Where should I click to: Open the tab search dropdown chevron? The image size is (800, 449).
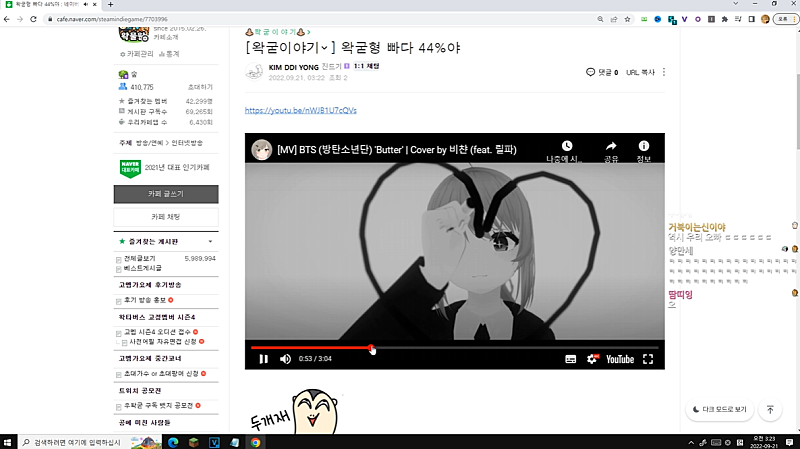click(735, 4)
